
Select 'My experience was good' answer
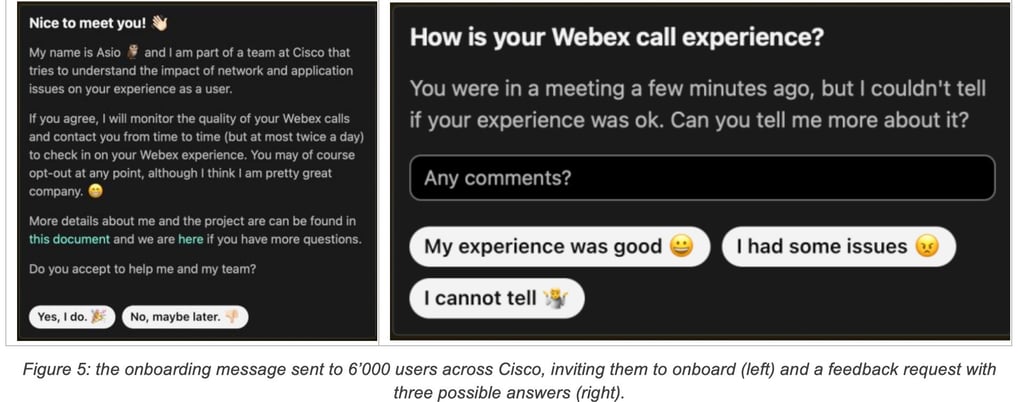click(559, 247)
